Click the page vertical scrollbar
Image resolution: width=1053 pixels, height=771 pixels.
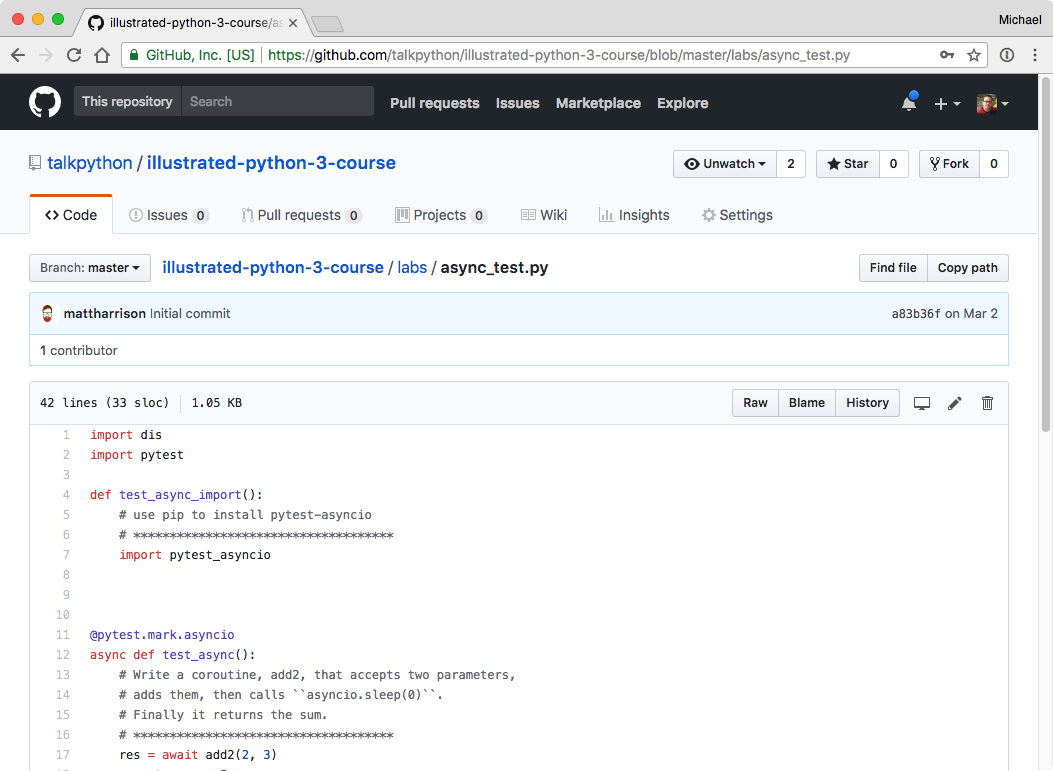click(x=1046, y=255)
